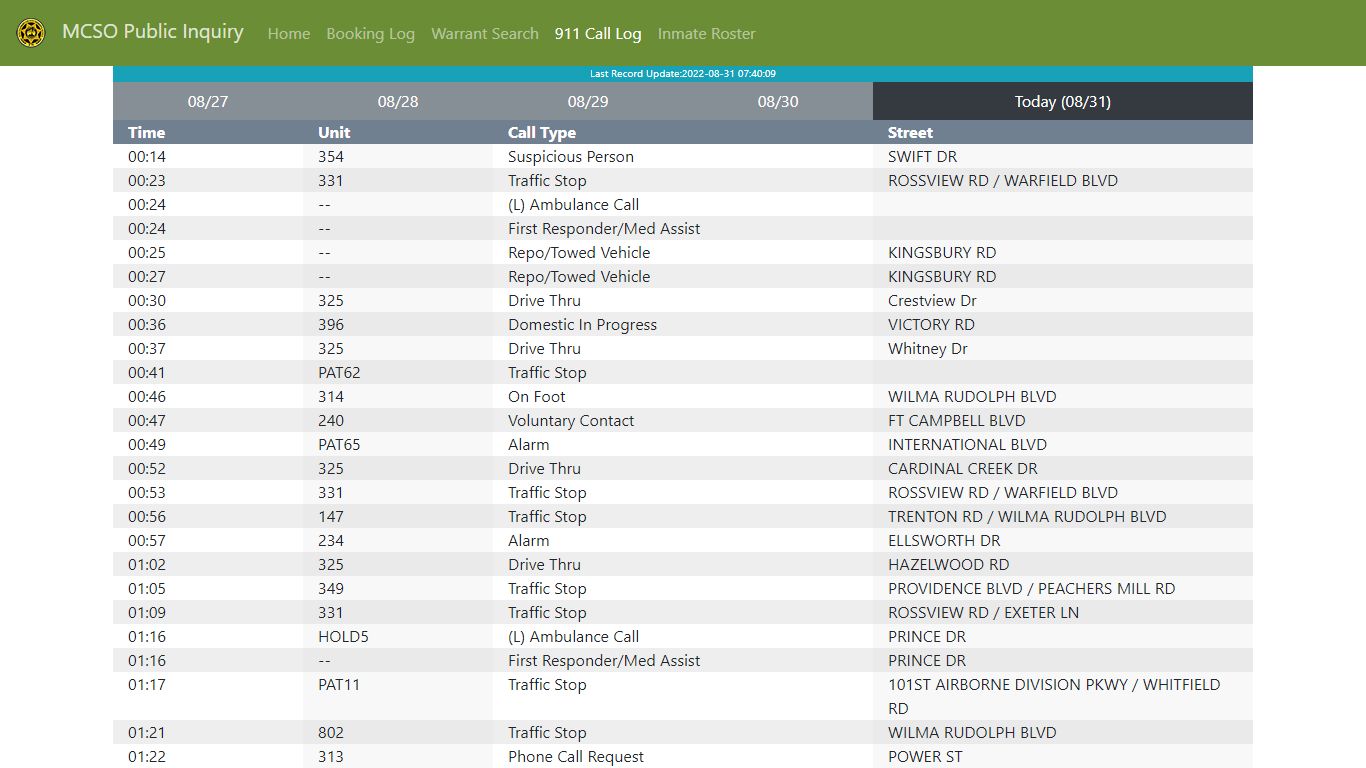Click unit 314 cell

[x=398, y=396]
